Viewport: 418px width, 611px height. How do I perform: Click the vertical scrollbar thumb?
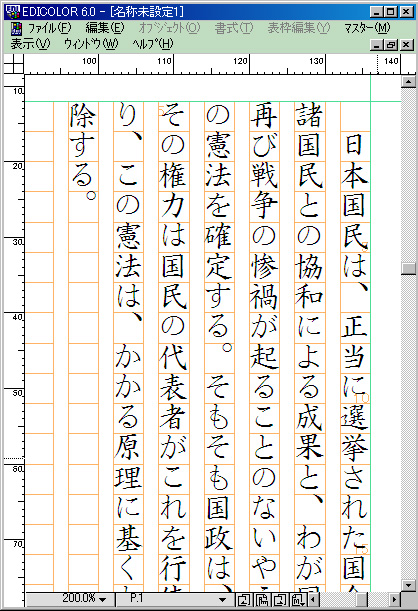click(409, 268)
